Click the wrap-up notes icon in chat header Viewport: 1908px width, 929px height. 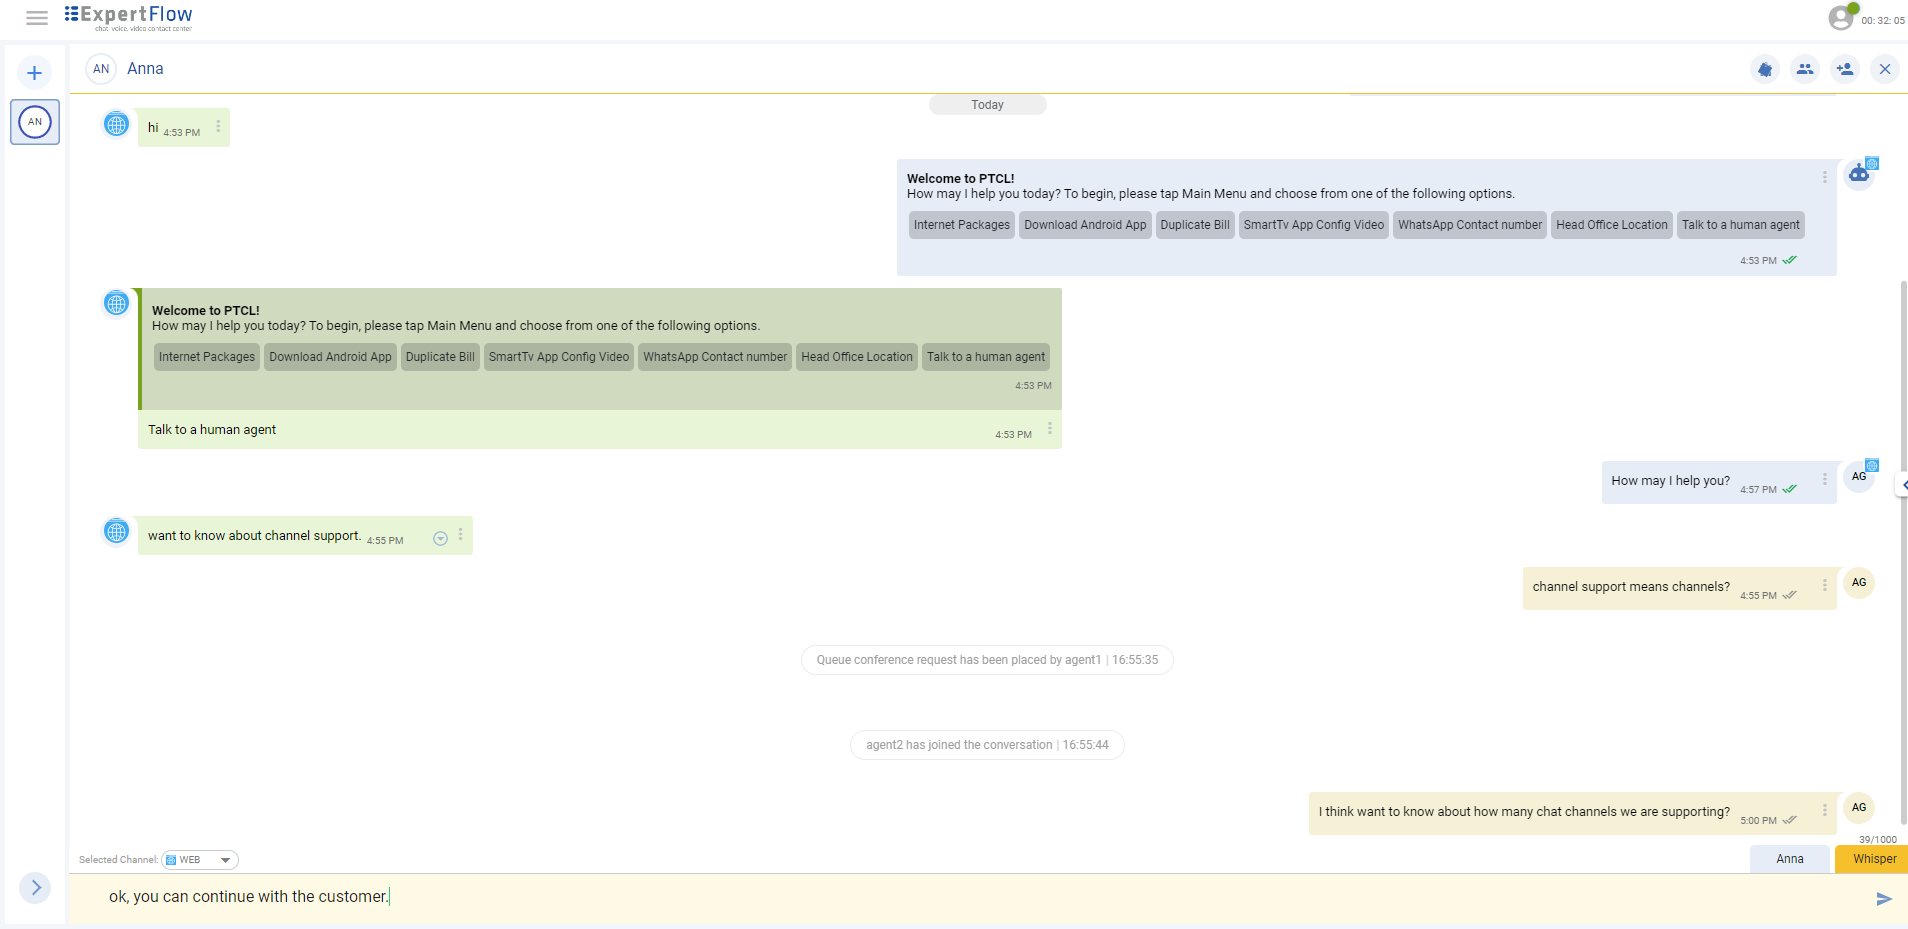[1765, 69]
